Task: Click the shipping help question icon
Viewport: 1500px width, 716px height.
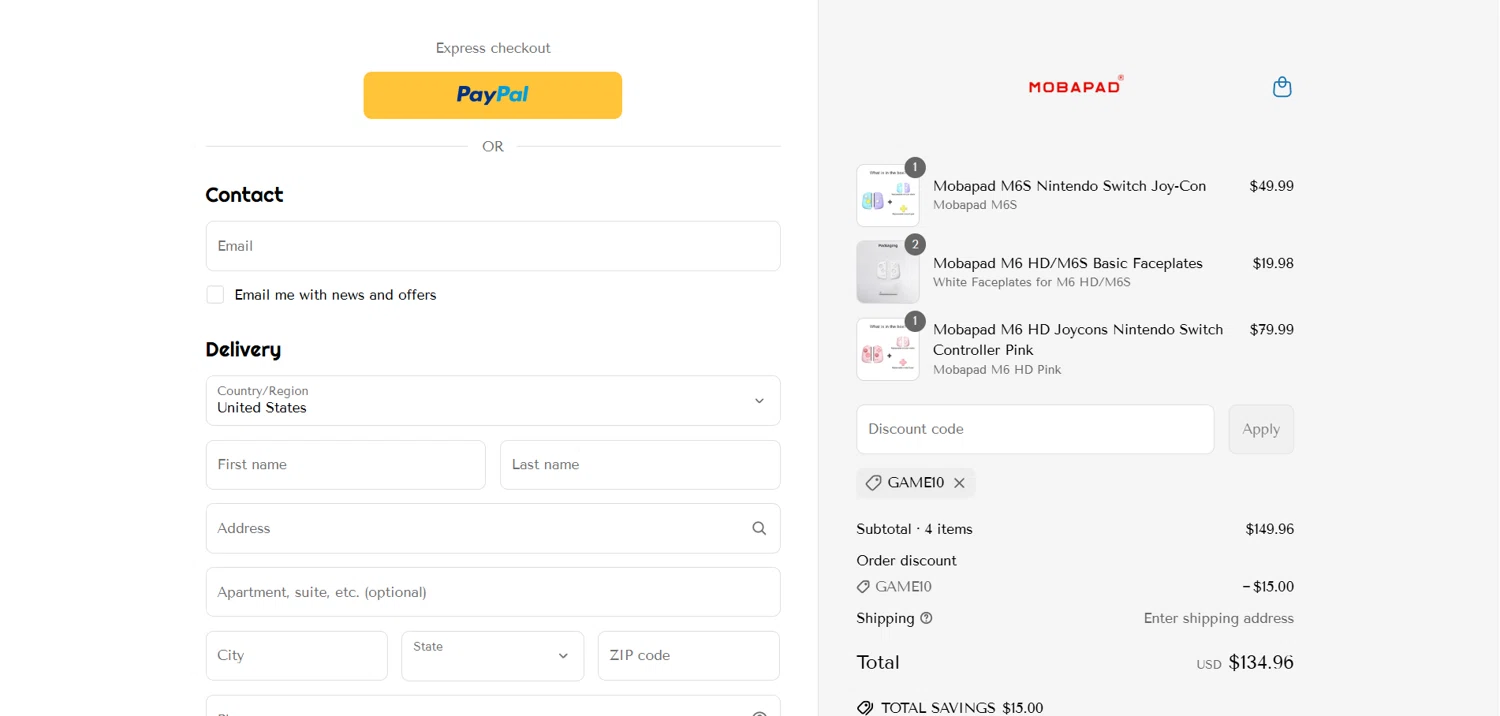Action: [926, 618]
